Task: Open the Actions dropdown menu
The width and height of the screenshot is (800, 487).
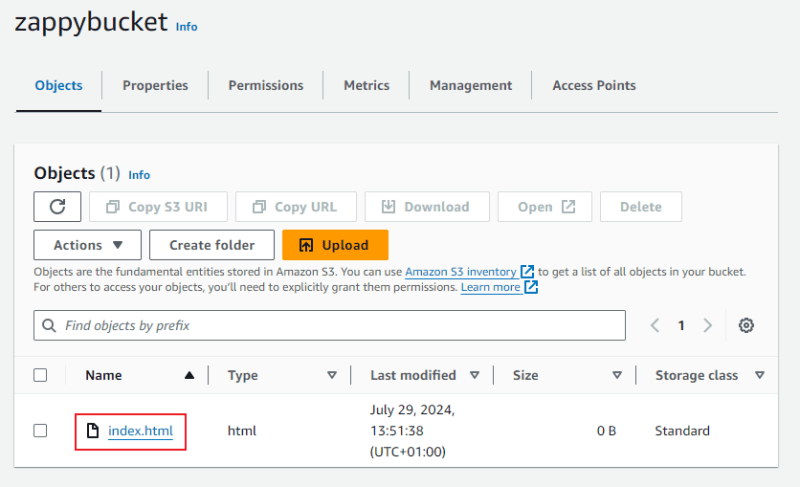Action: point(88,245)
